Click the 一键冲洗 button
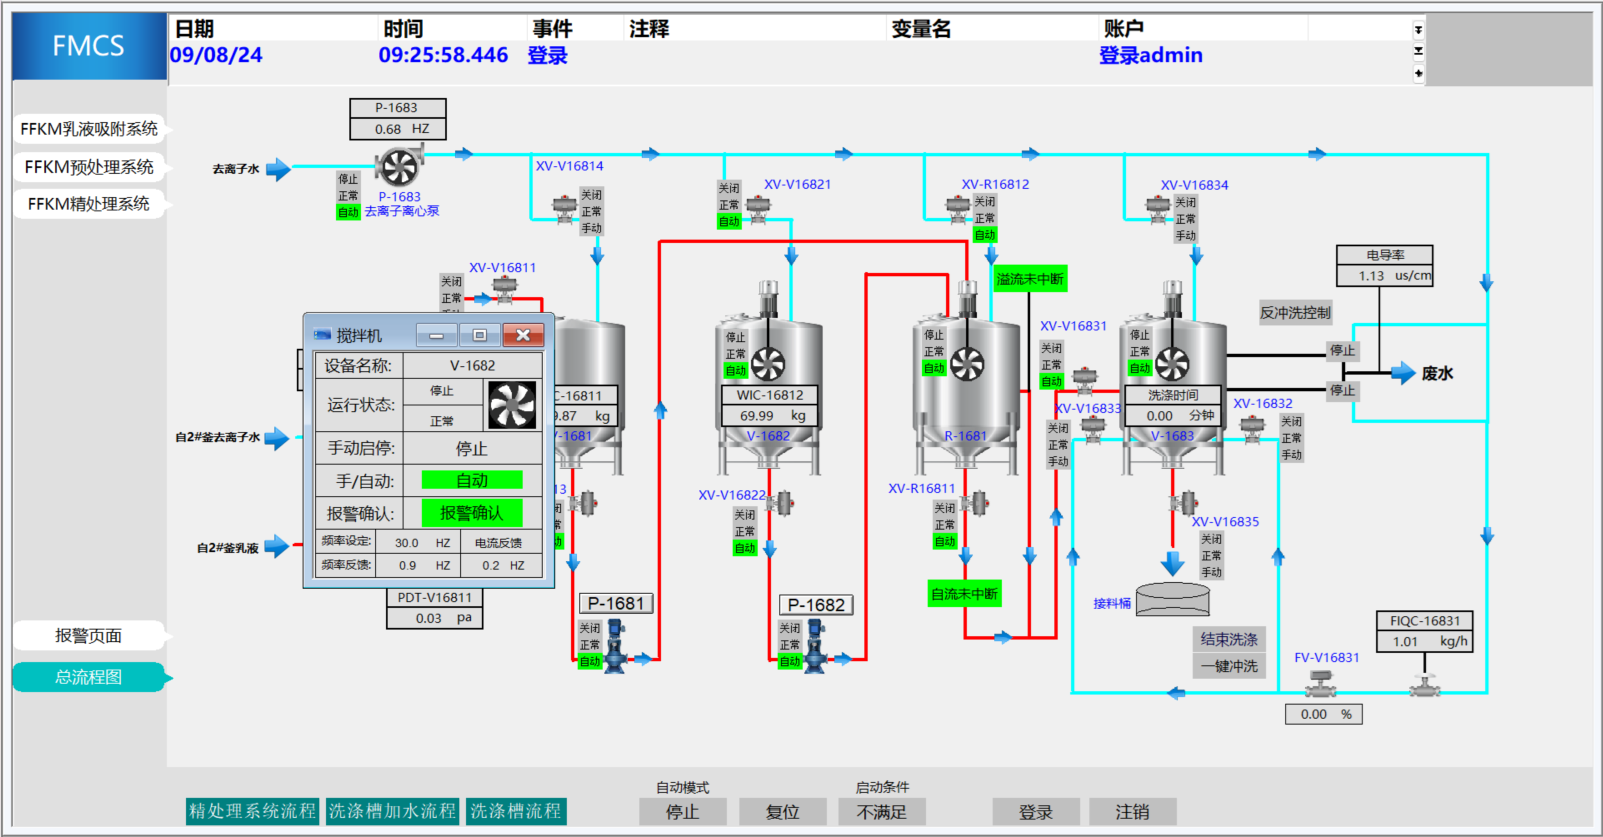 pos(1229,666)
